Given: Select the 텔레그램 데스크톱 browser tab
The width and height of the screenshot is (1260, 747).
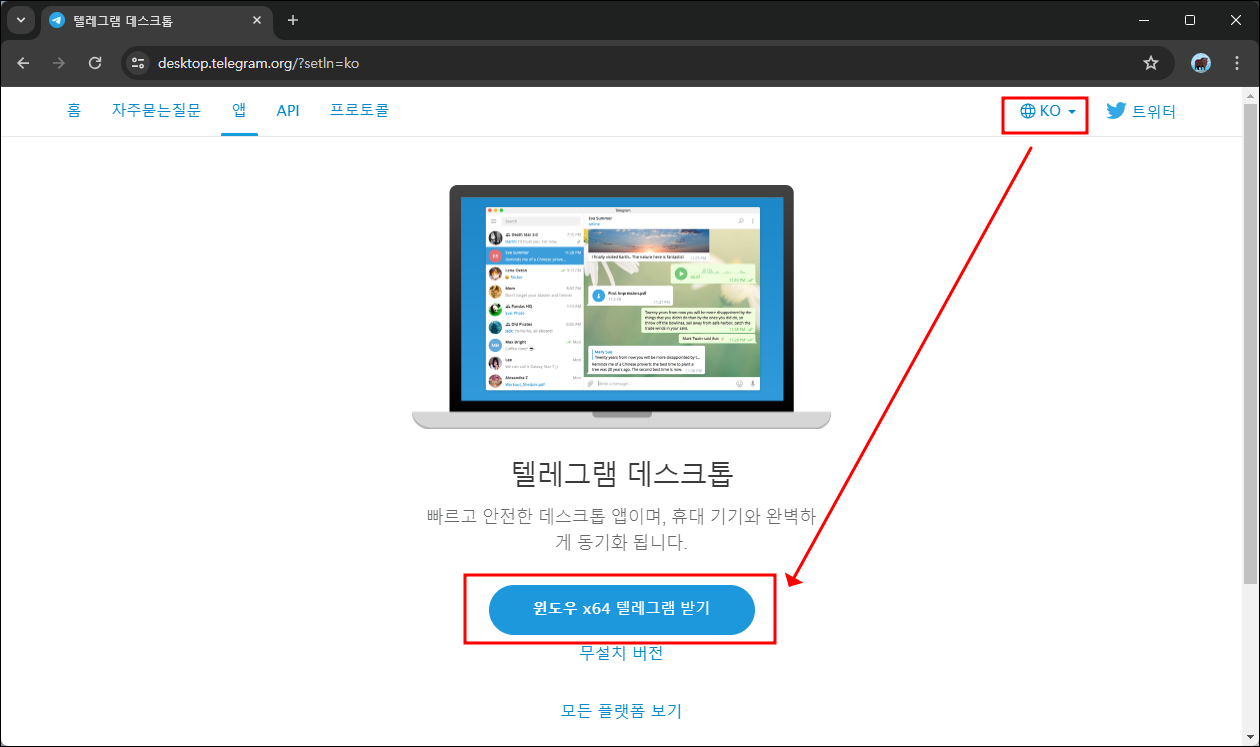Looking at the screenshot, I should point(156,20).
